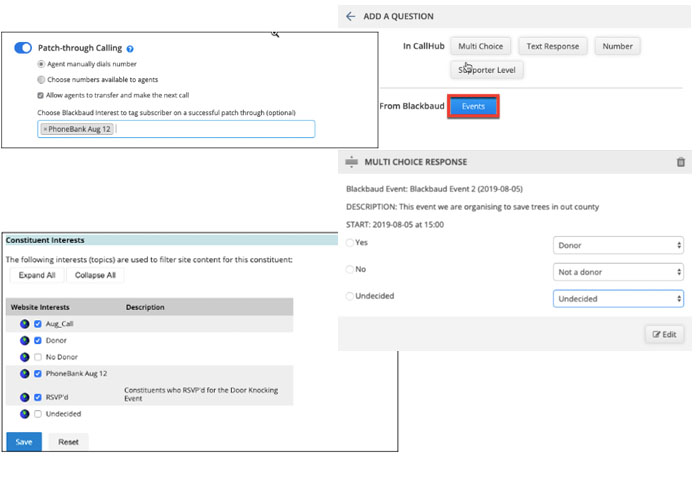Screen dimensions: 700x500
Task: Select the Undecided response radio button
Action: [350, 296]
